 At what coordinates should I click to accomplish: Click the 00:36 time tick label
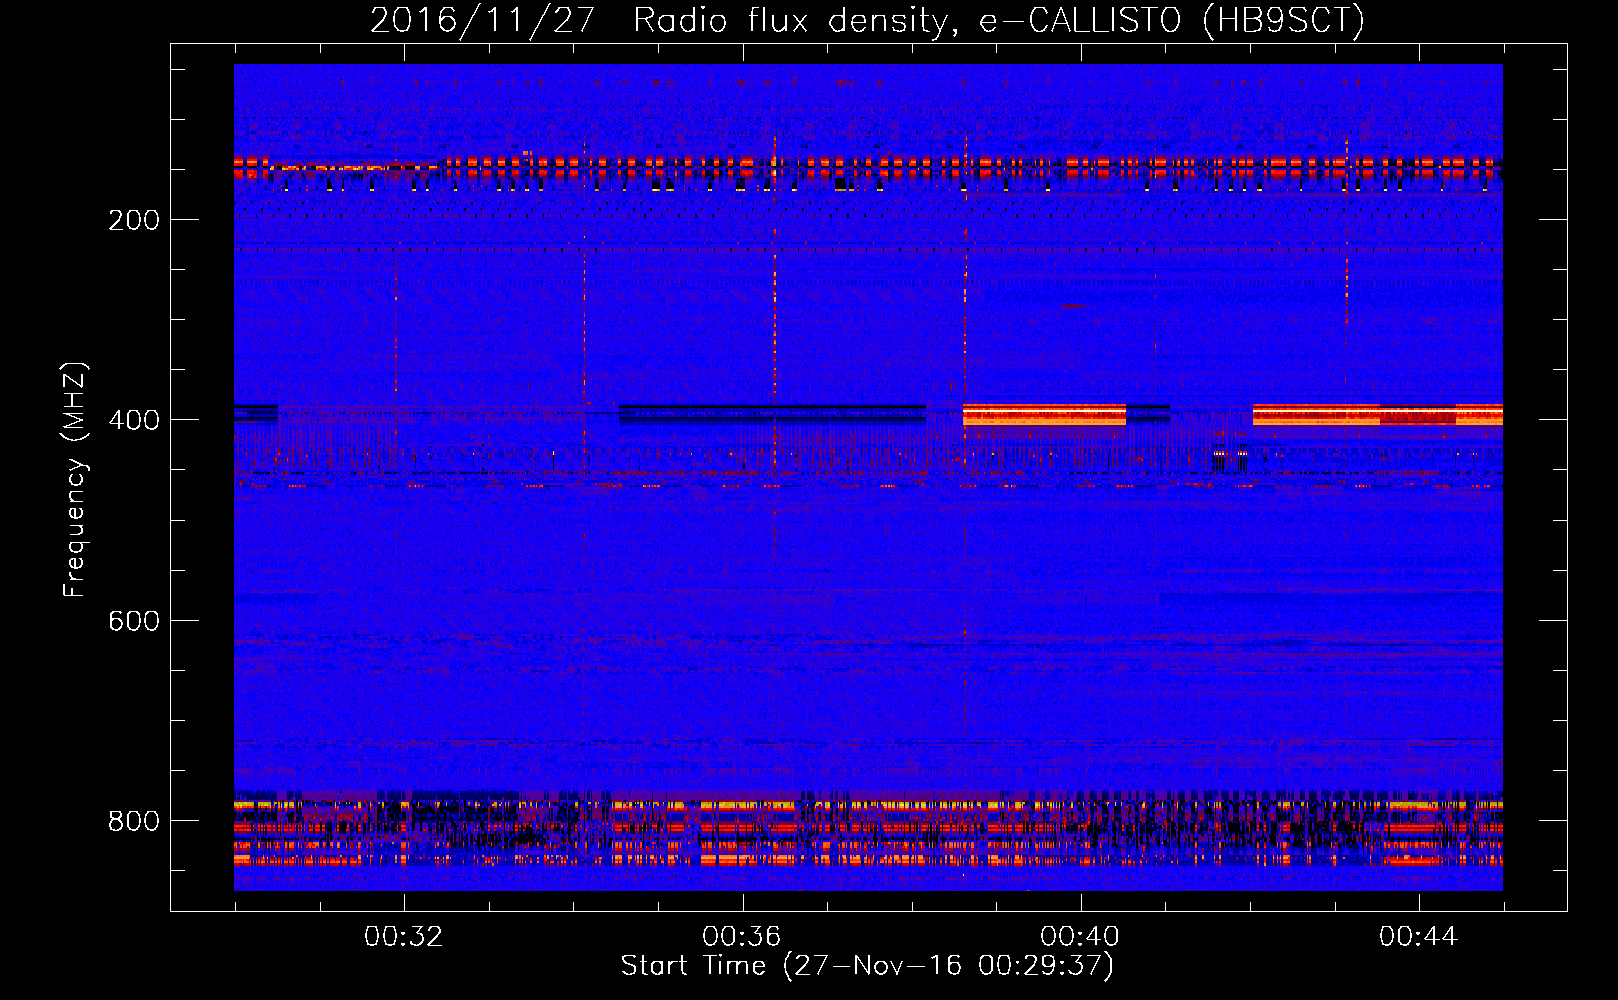click(x=741, y=937)
